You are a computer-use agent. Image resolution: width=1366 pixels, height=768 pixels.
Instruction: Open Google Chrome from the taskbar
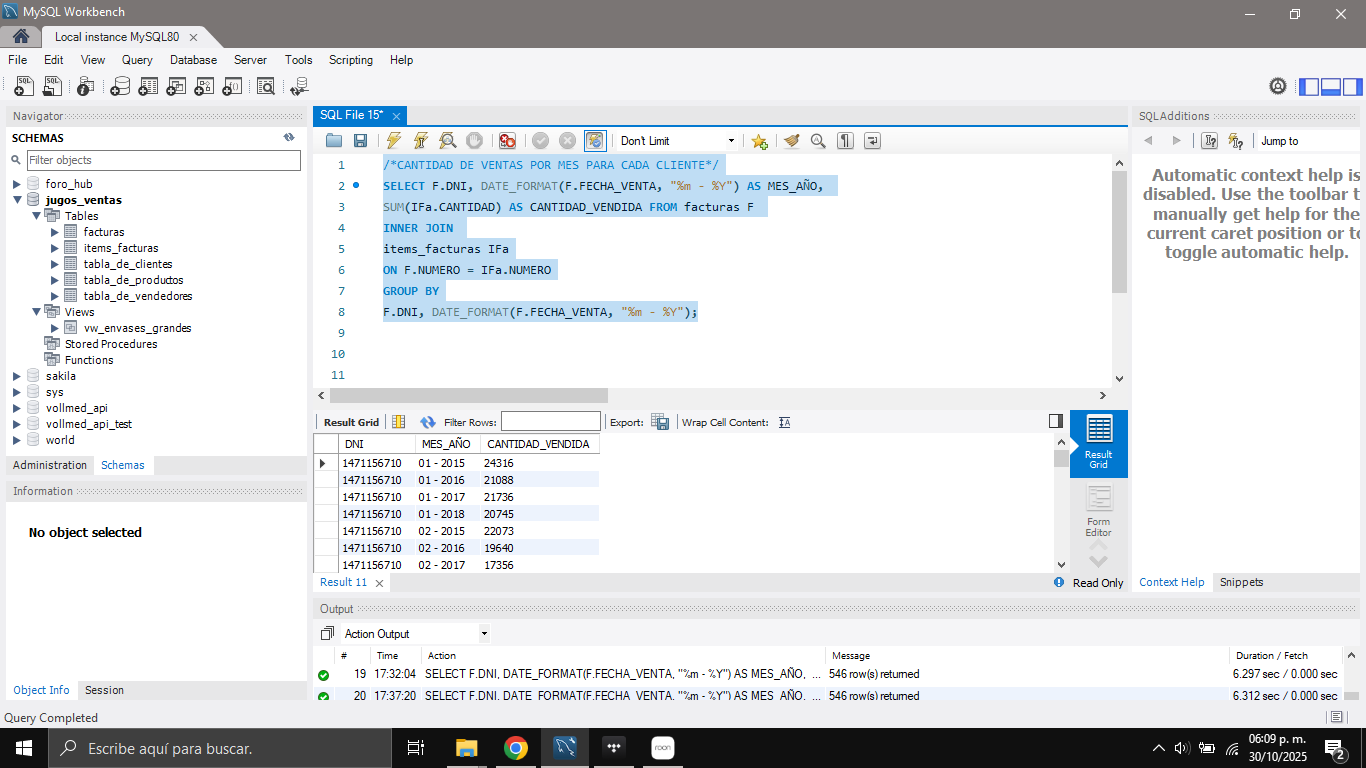[515, 748]
